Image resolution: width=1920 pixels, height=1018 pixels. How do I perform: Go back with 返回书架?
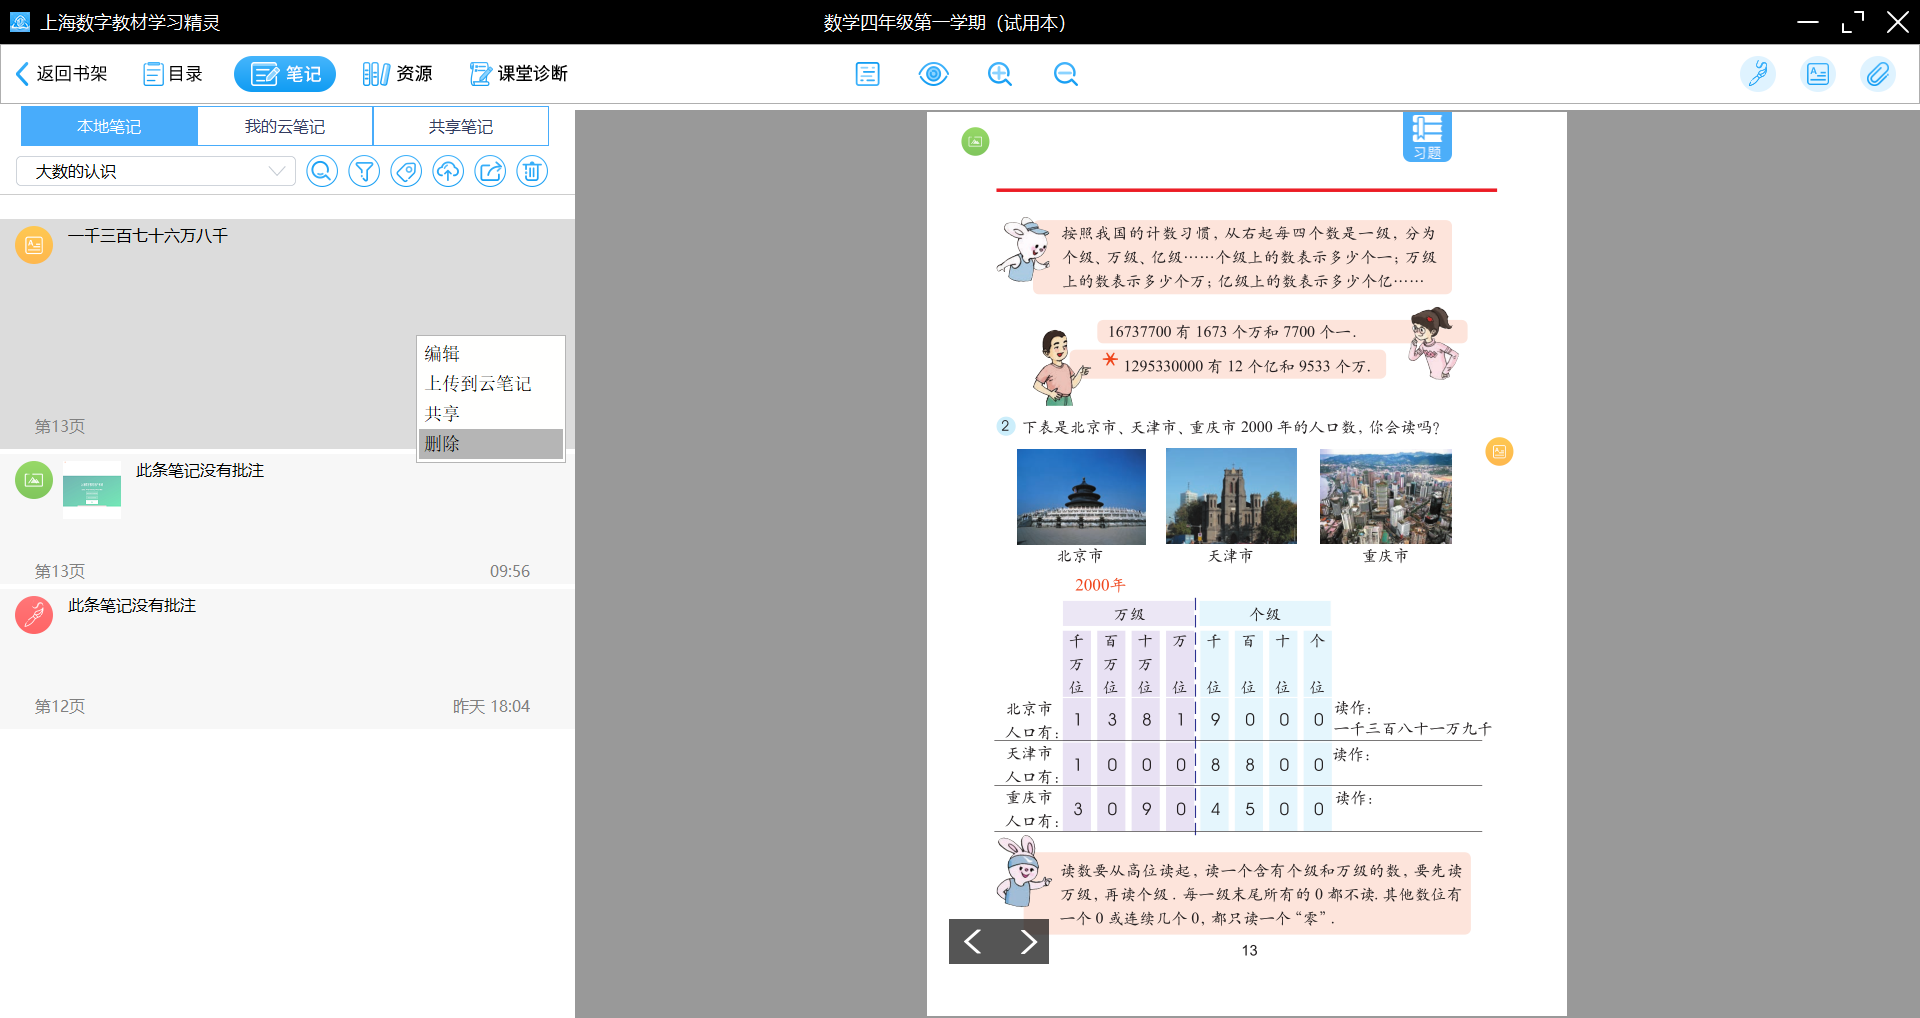[x=62, y=74]
